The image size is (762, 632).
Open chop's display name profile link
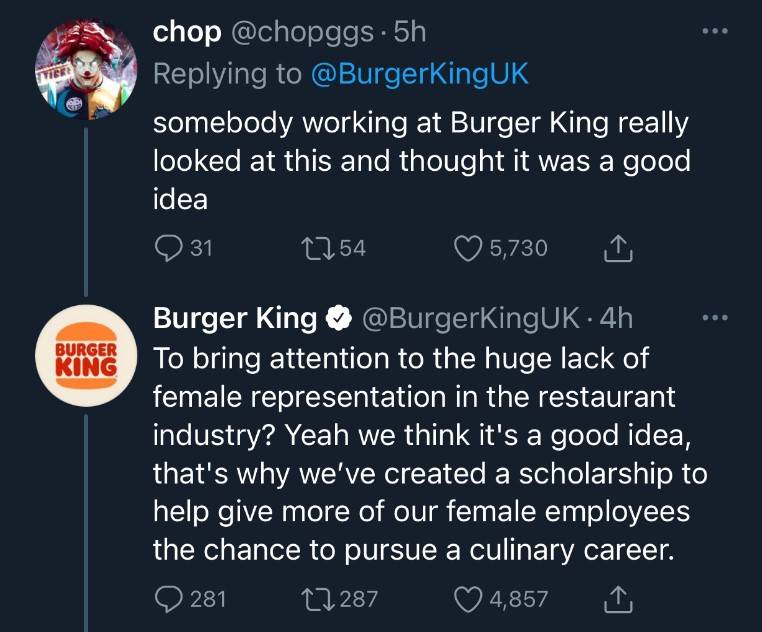[x=186, y=32]
